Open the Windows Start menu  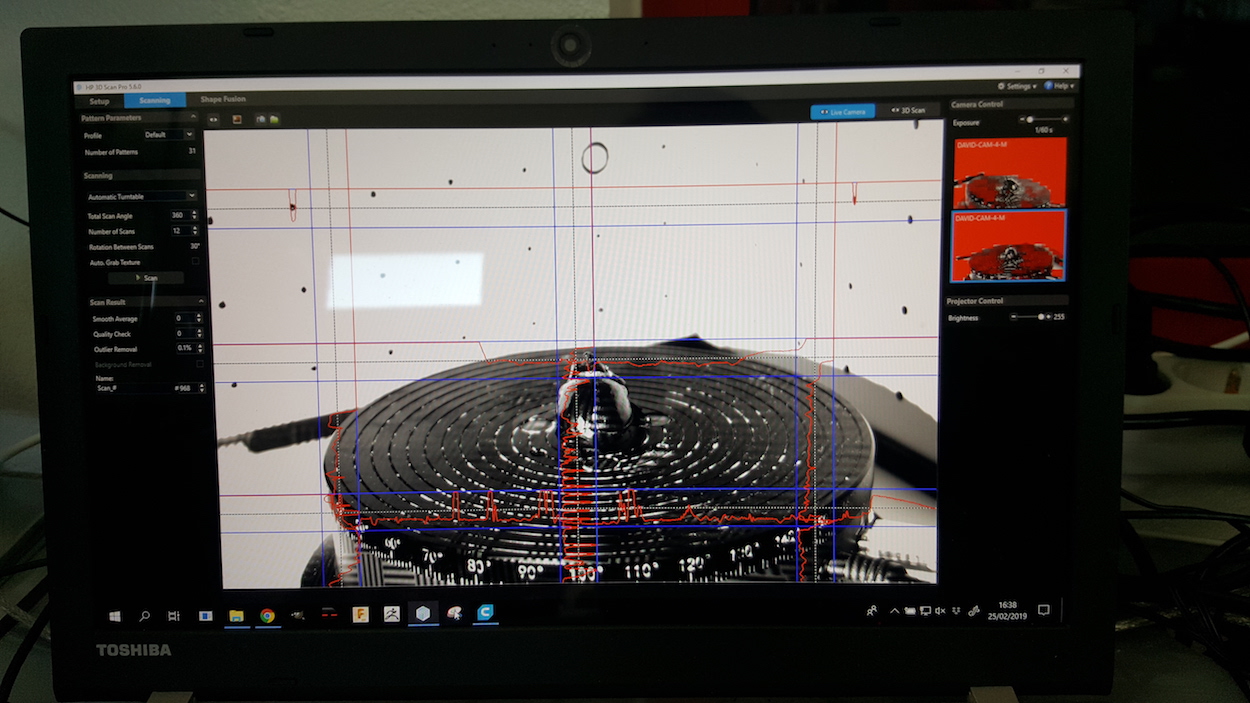[x=114, y=614]
